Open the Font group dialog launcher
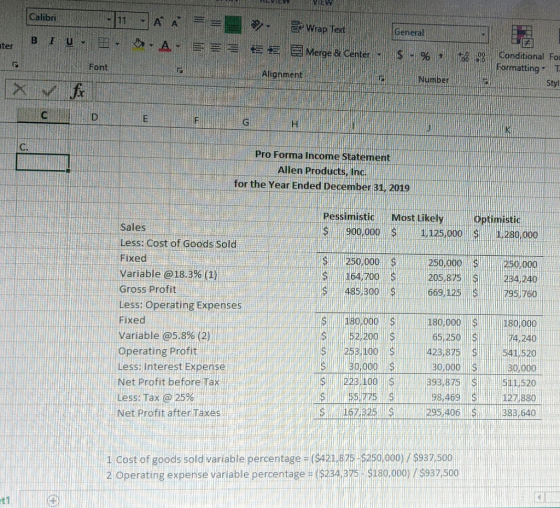Screen dimensions: 560x508 (x=181, y=70)
